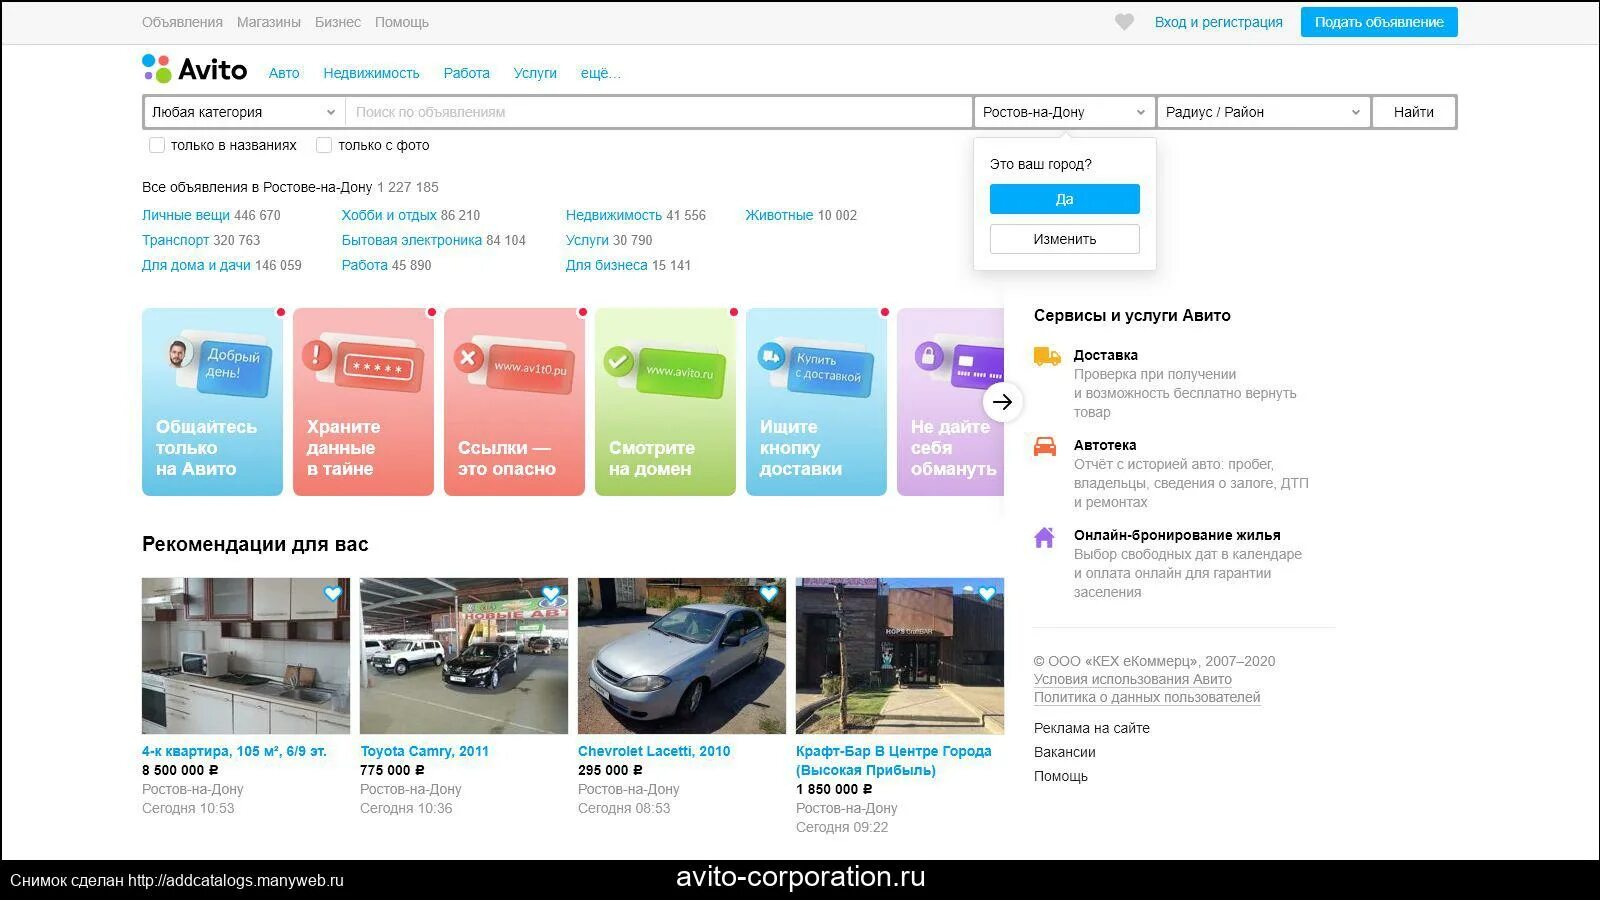Image resolution: width=1600 pixels, height=900 pixels.
Task: Open the Toyota Camry listing photo
Action: coord(464,656)
